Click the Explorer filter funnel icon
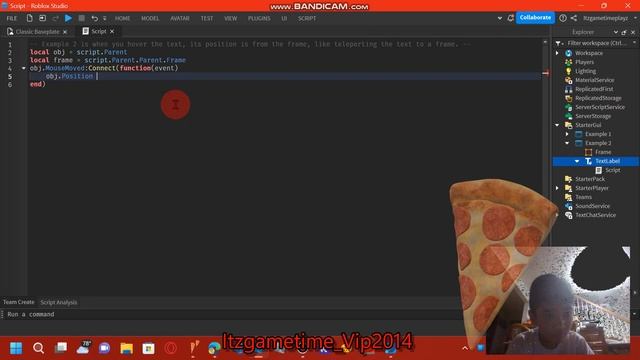 click(x=558, y=43)
